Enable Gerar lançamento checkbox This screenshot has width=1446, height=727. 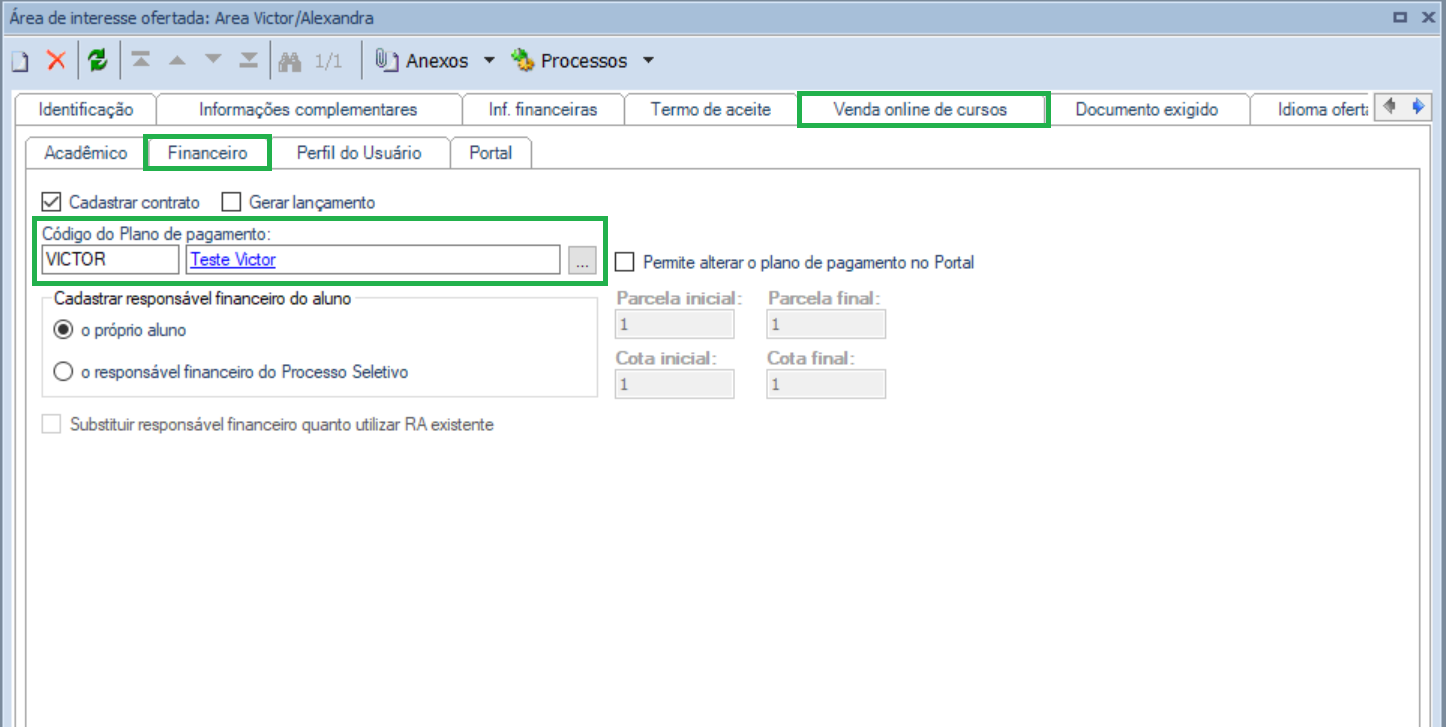click(x=232, y=202)
